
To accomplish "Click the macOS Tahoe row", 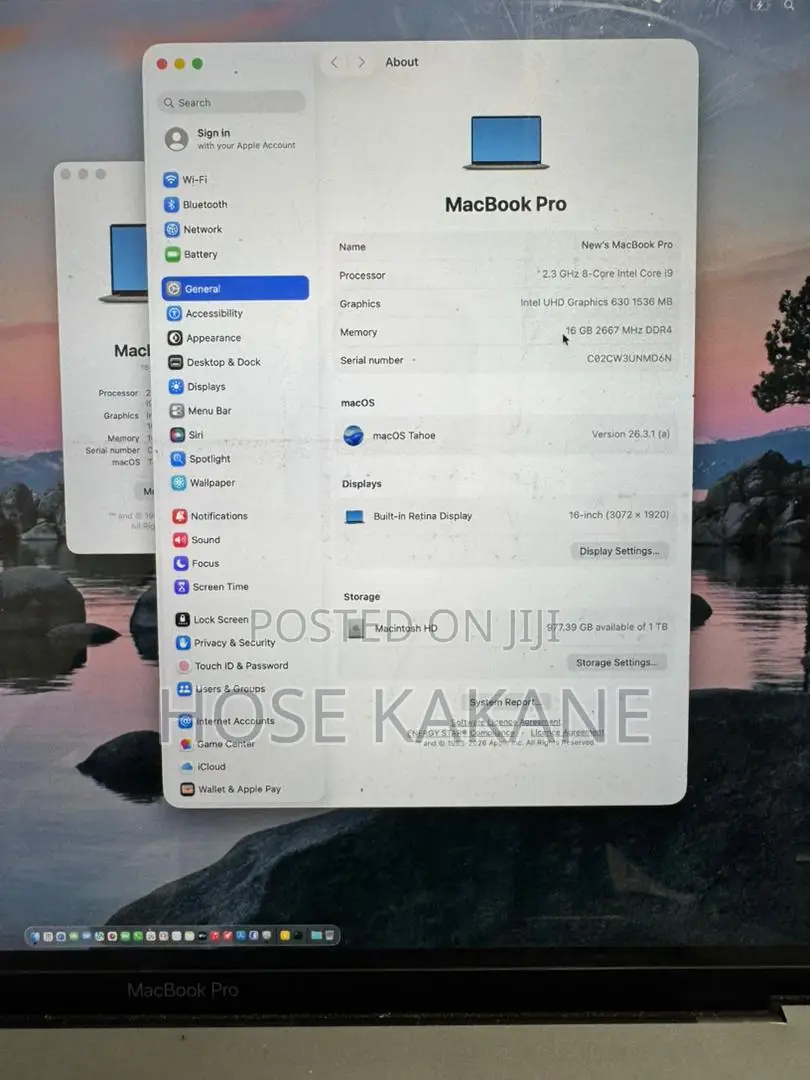I will pos(506,435).
